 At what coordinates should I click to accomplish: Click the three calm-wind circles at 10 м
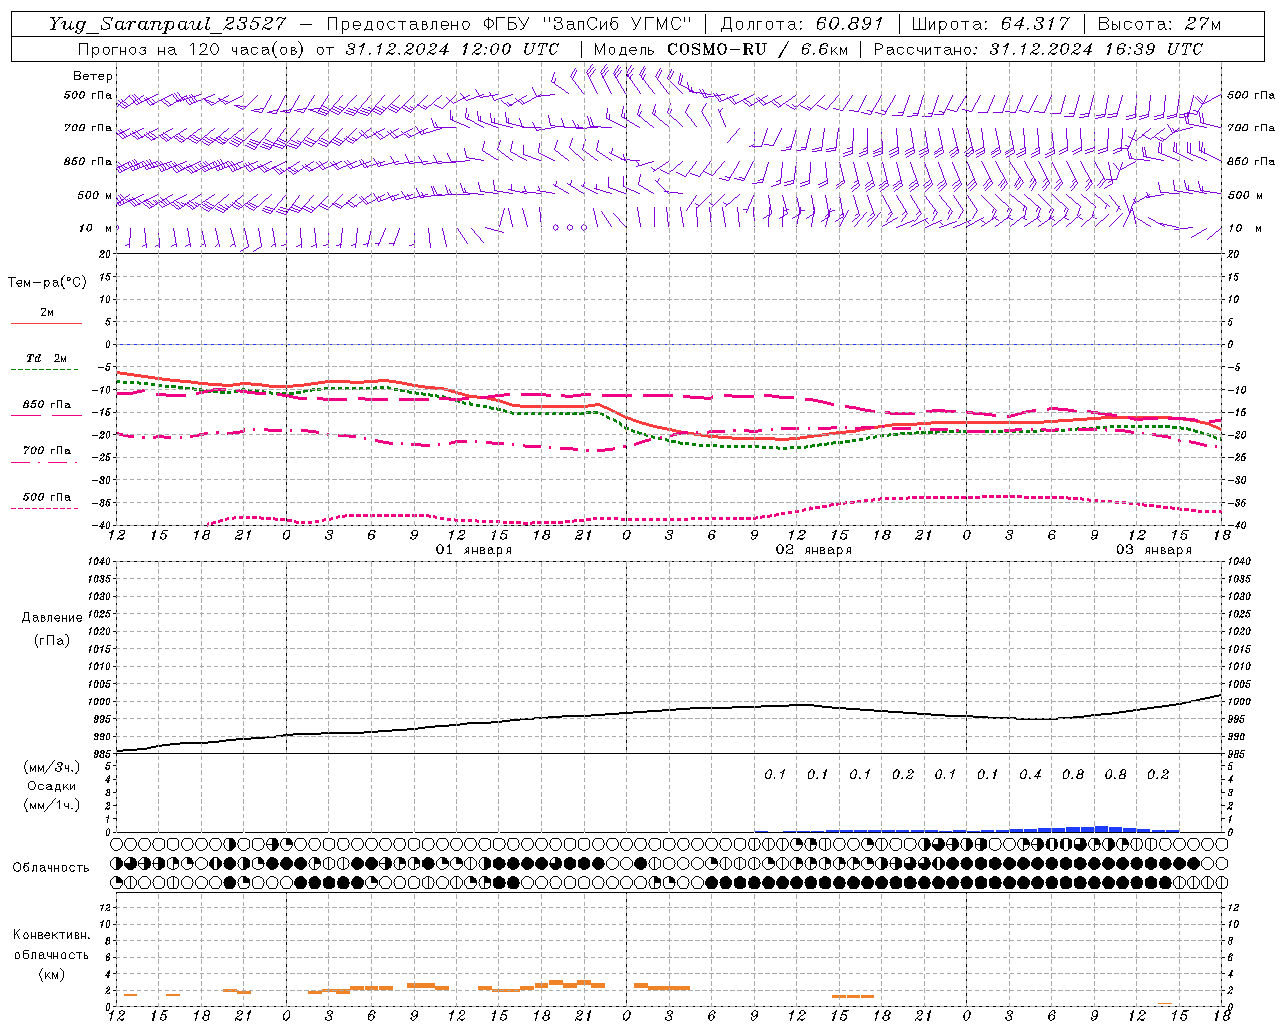[x=570, y=228]
